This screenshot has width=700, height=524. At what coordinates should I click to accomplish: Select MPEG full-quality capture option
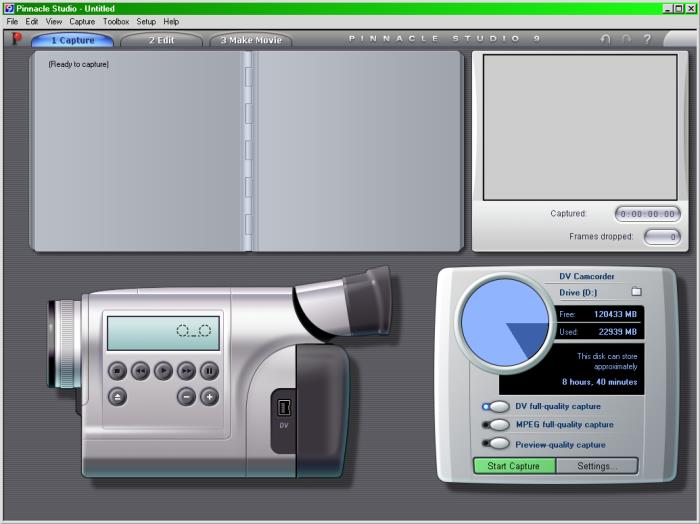click(x=496, y=425)
